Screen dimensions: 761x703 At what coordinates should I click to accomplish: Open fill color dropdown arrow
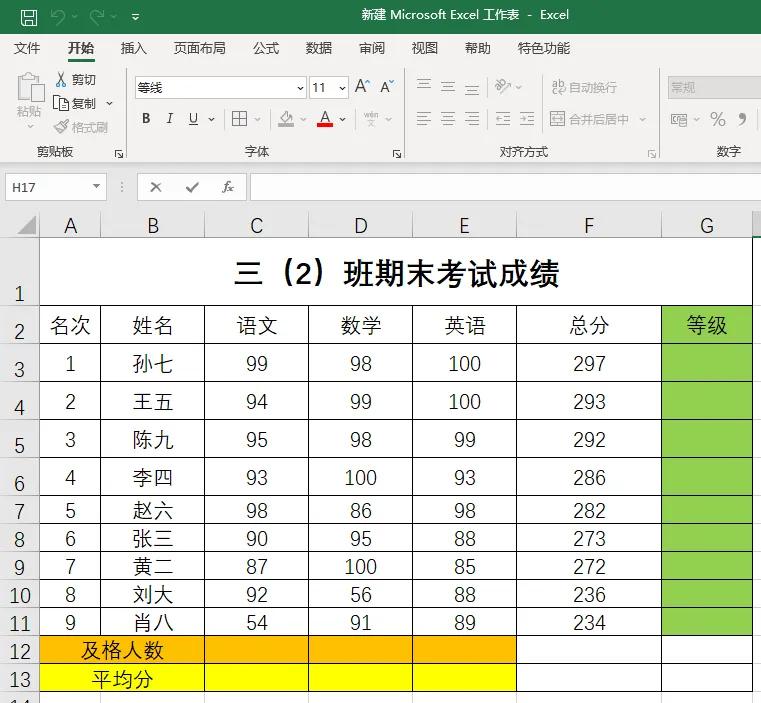[x=303, y=119]
